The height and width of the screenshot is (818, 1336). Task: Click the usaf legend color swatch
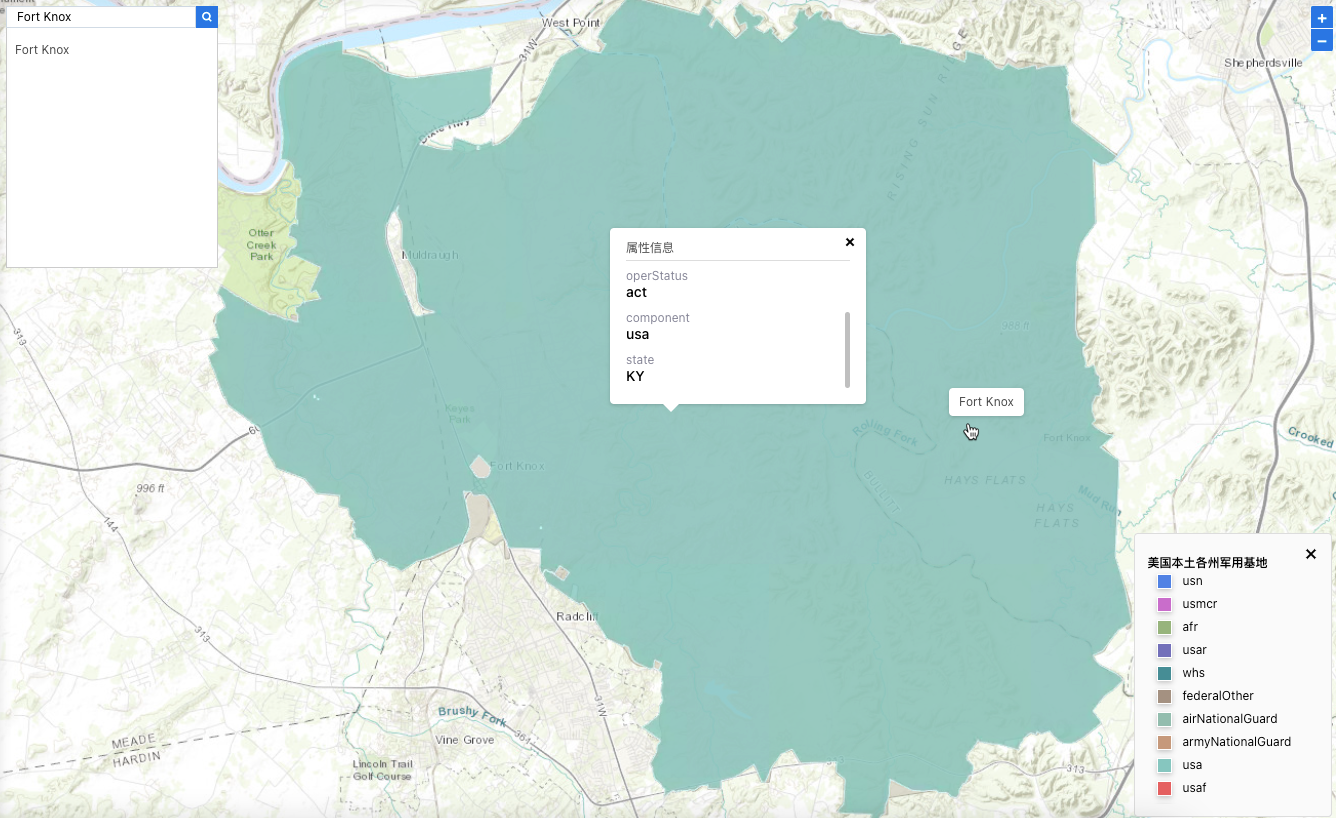pos(1164,788)
